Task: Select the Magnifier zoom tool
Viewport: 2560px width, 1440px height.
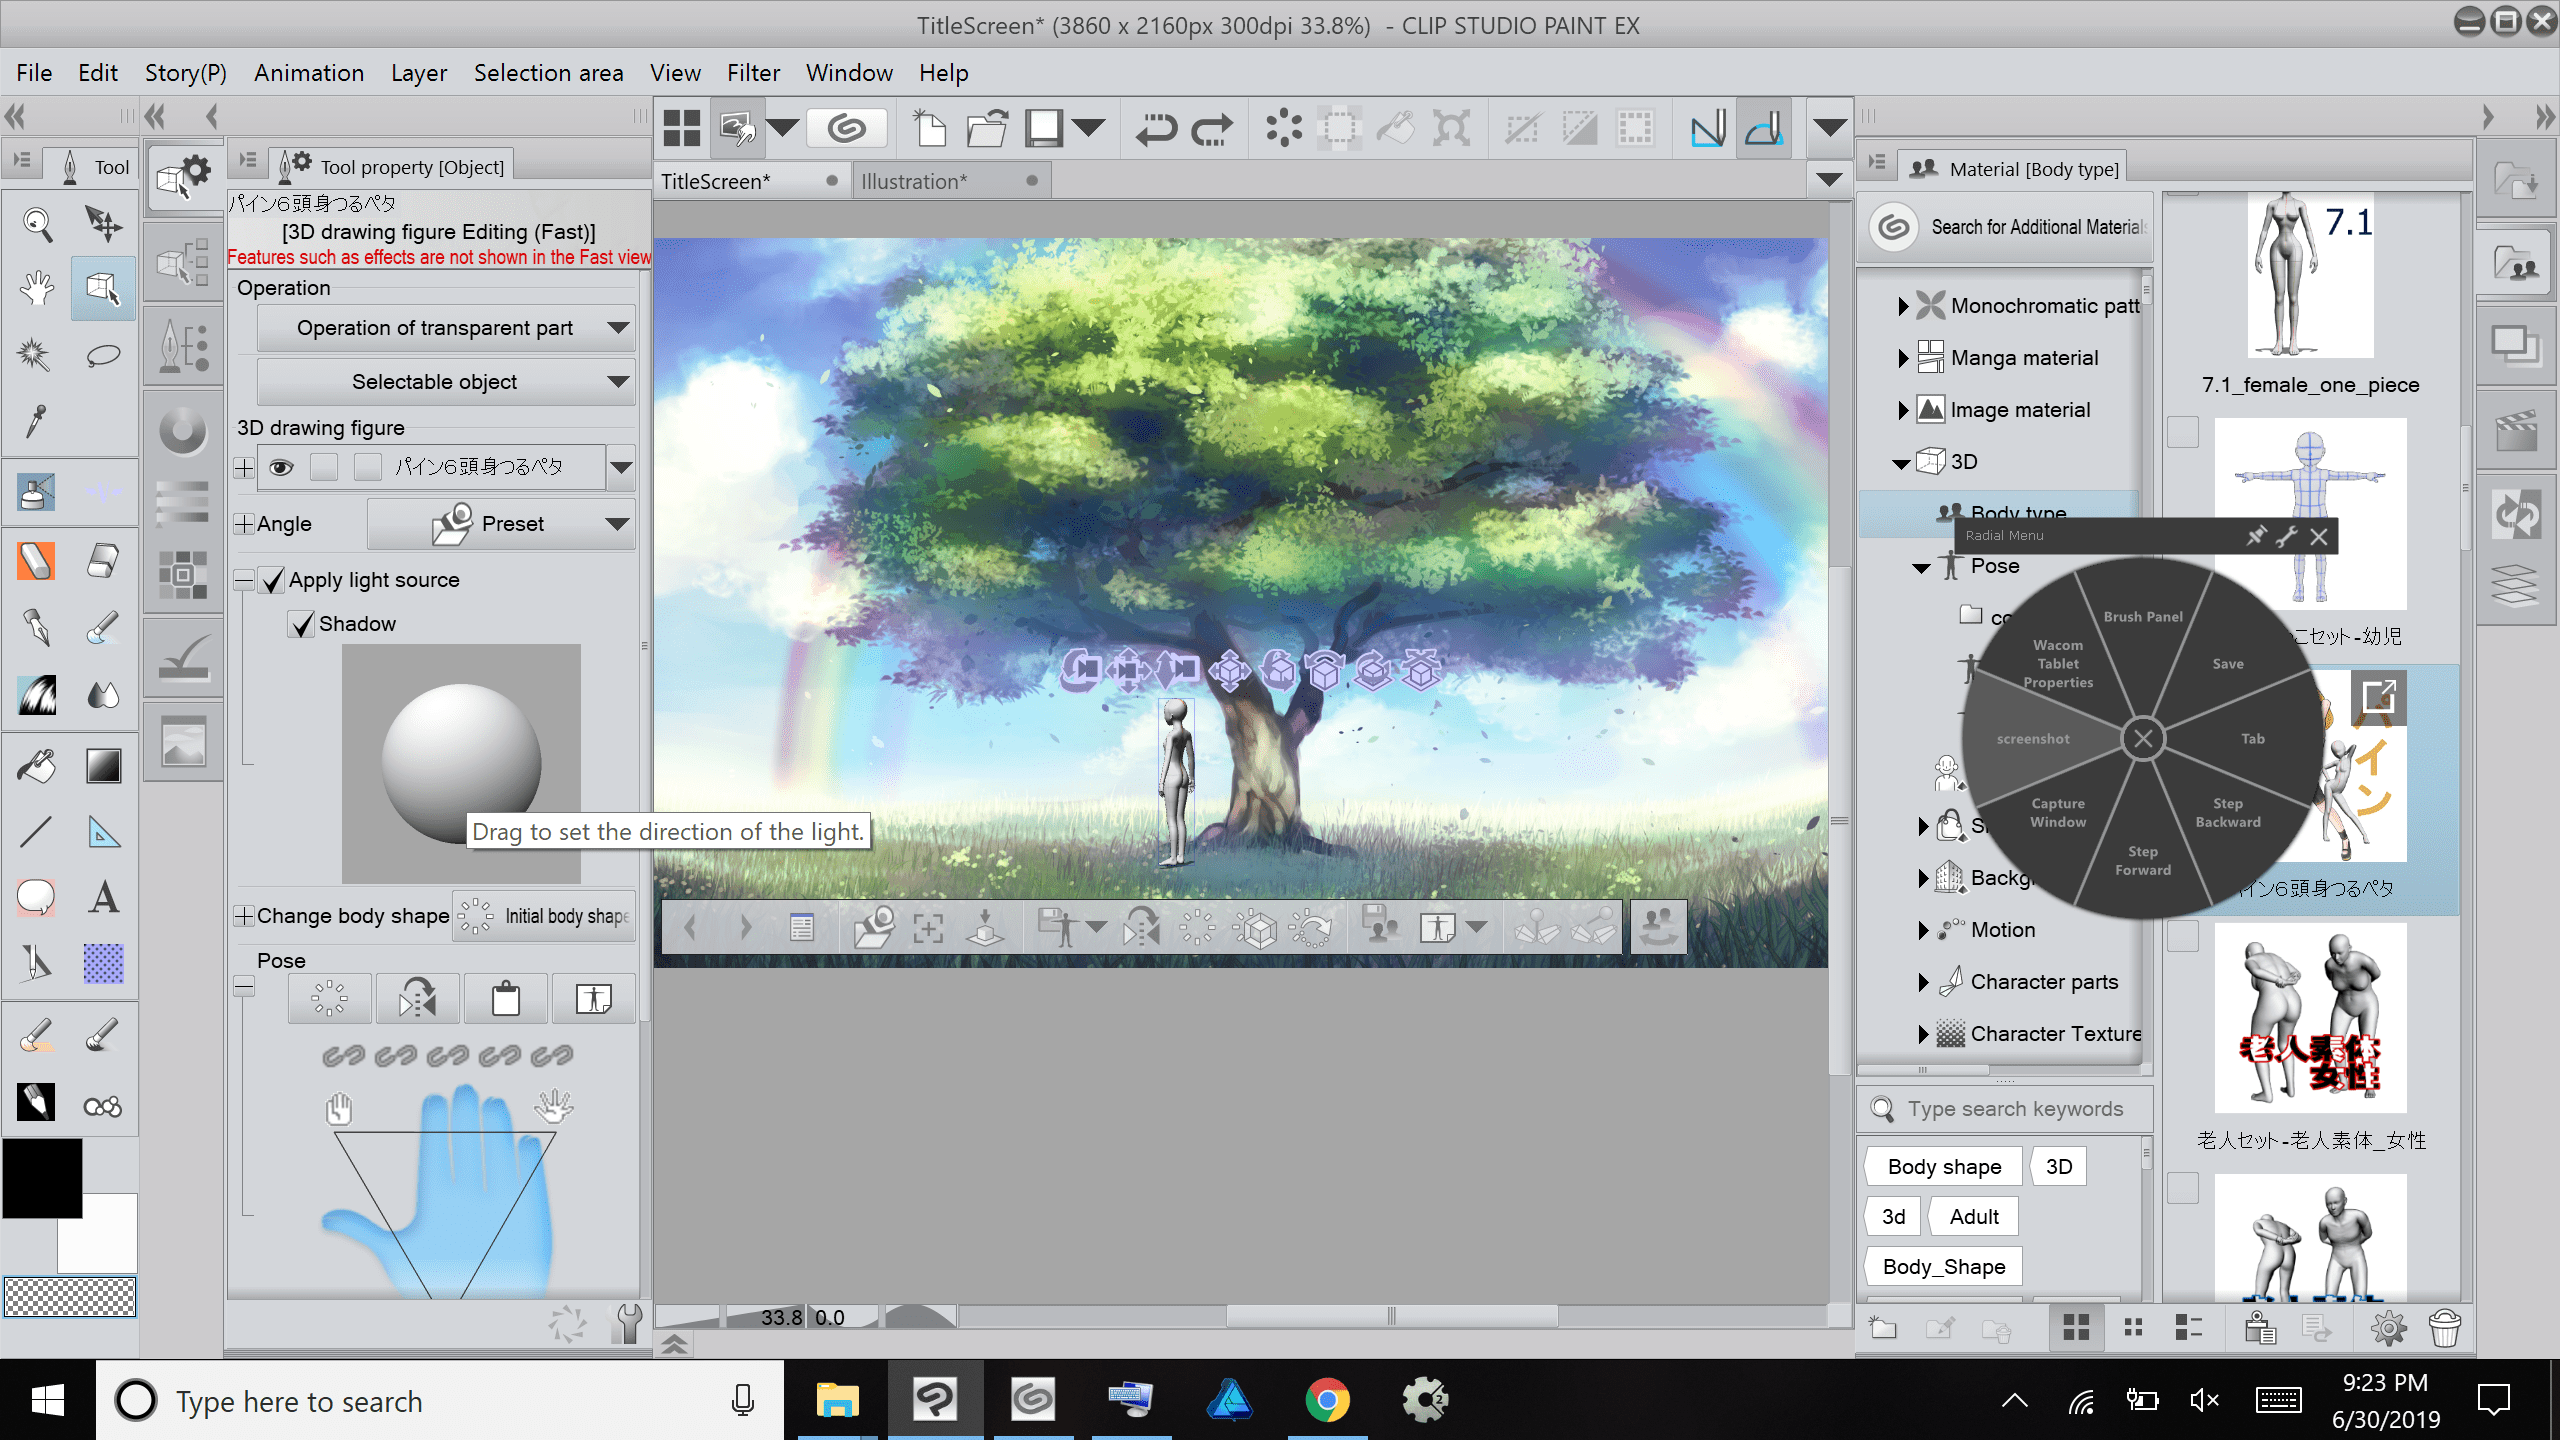Action: [x=37, y=224]
